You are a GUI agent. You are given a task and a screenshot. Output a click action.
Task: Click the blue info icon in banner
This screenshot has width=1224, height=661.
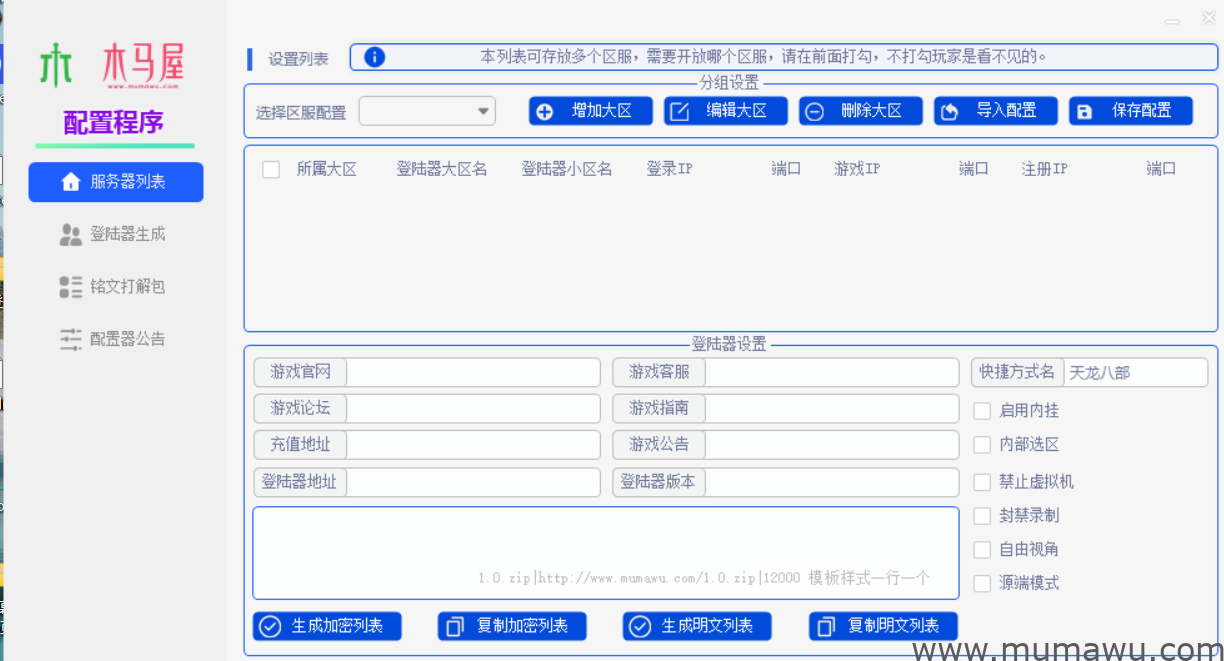[374, 57]
